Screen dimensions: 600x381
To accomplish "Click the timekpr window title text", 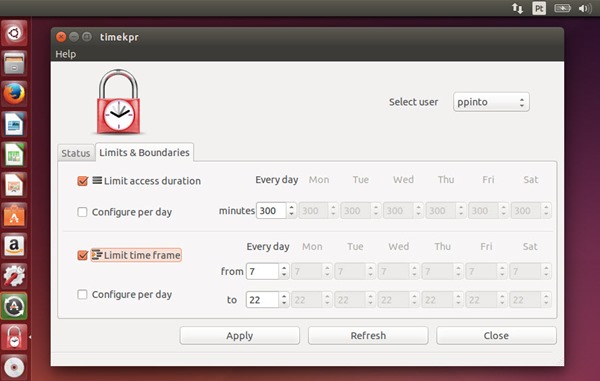I will click(x=119, y=37).
